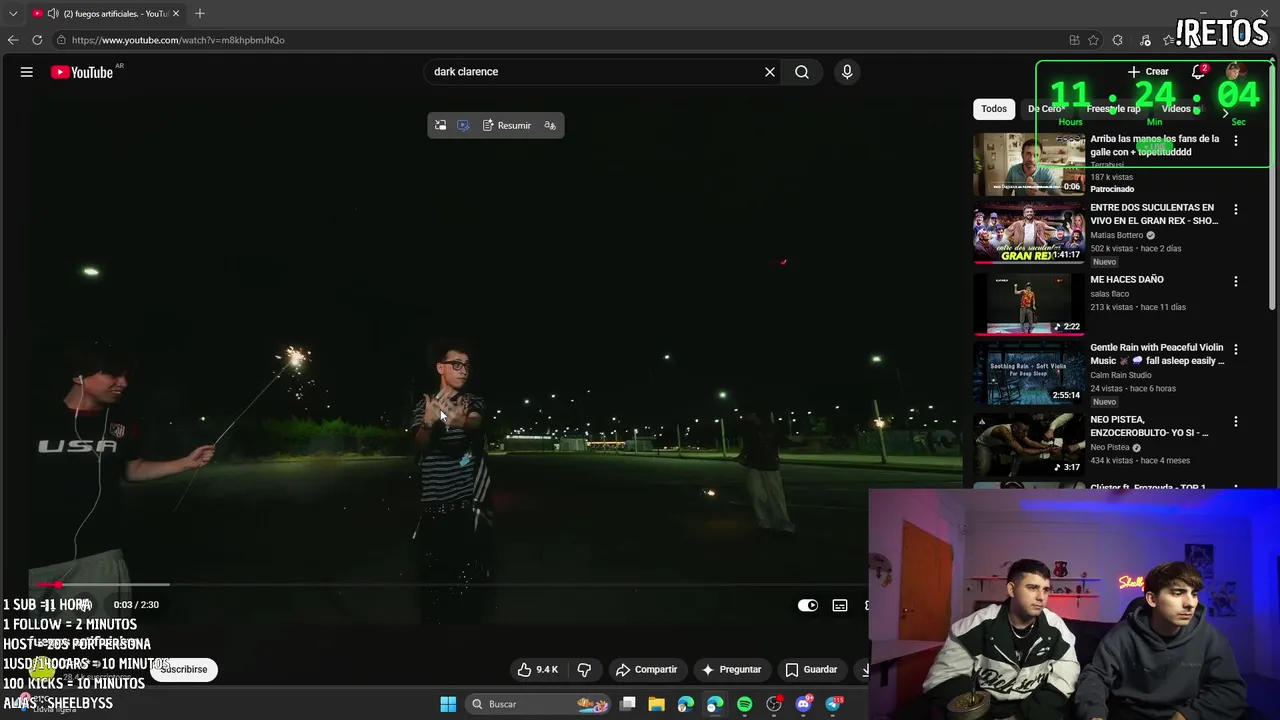Go to the YouTube home logo

click(x=82, y=72)
